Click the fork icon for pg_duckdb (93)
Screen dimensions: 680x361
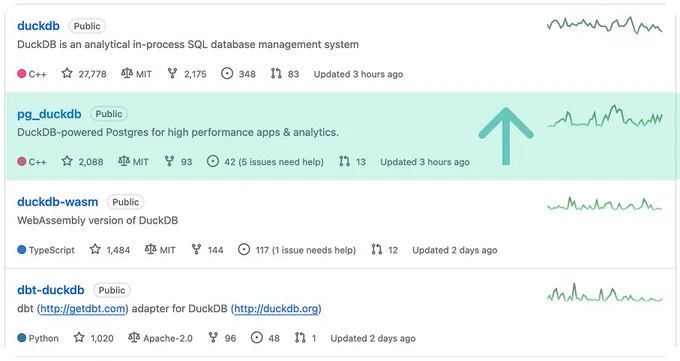169,162
